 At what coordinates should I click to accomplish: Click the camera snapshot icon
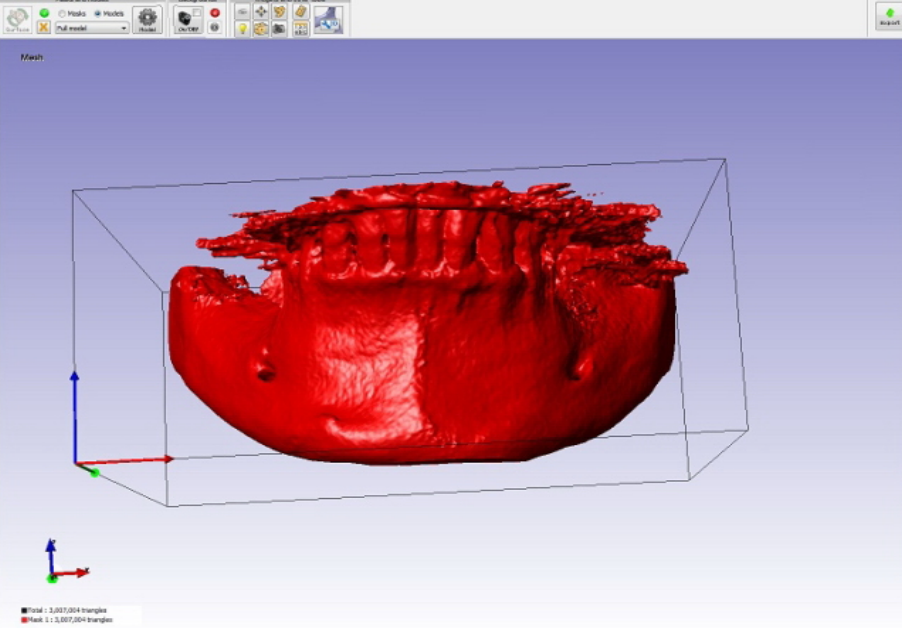pos(280,28)
